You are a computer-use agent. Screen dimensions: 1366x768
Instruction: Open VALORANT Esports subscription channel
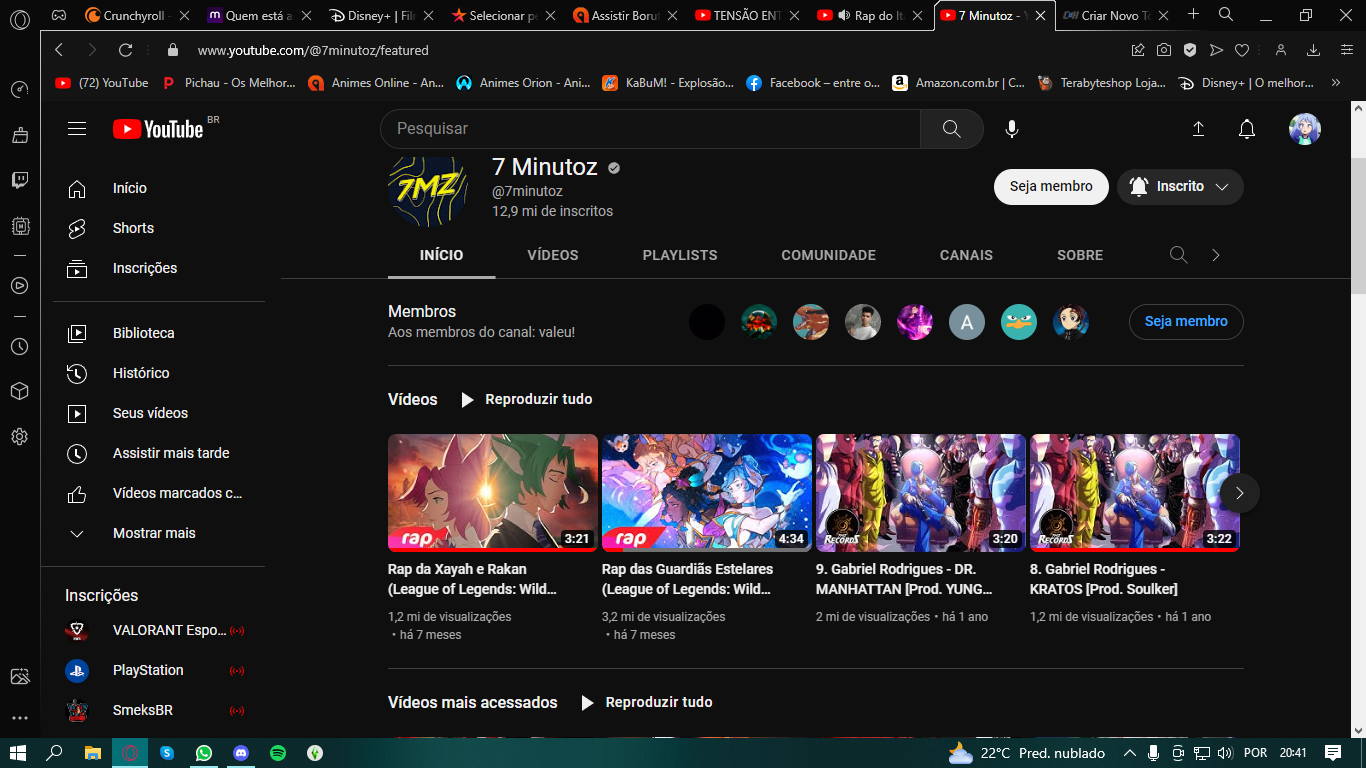coord(153,630)
